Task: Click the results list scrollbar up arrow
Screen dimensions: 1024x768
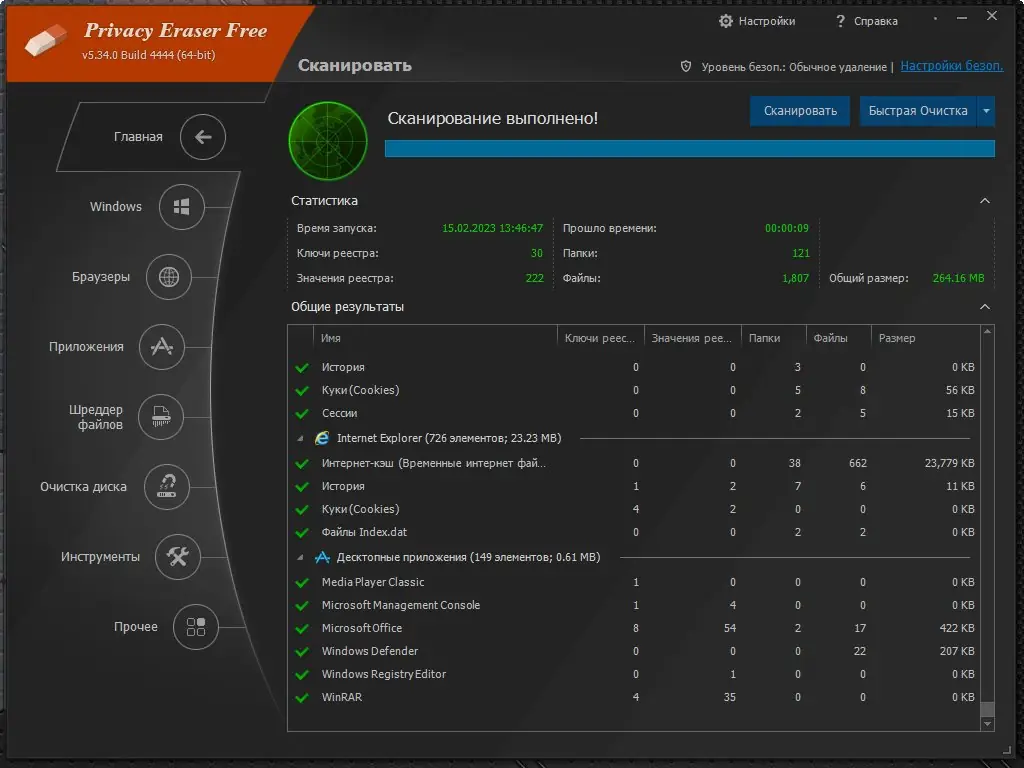Action: (x=987, y=332)
